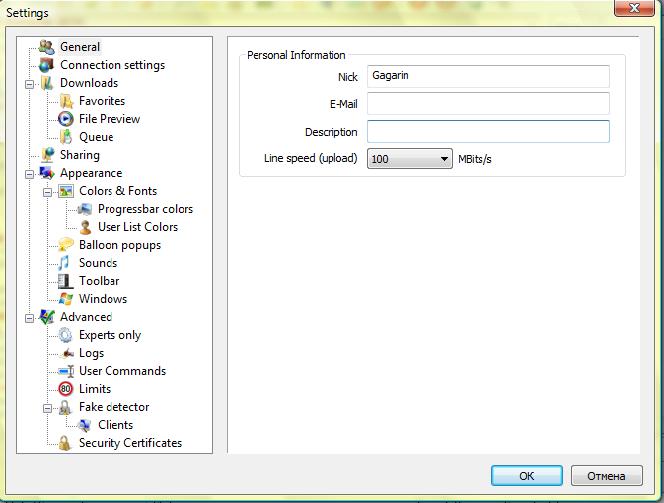Select Experts only settings page
Image resolution: width=664 pixels, height=503 pixels.
(110, 335)
